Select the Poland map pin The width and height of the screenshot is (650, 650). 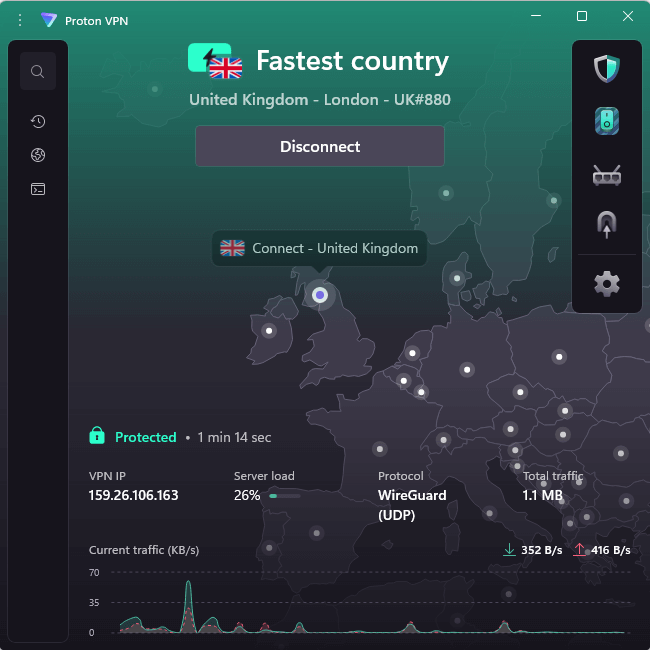coord(559,357)
